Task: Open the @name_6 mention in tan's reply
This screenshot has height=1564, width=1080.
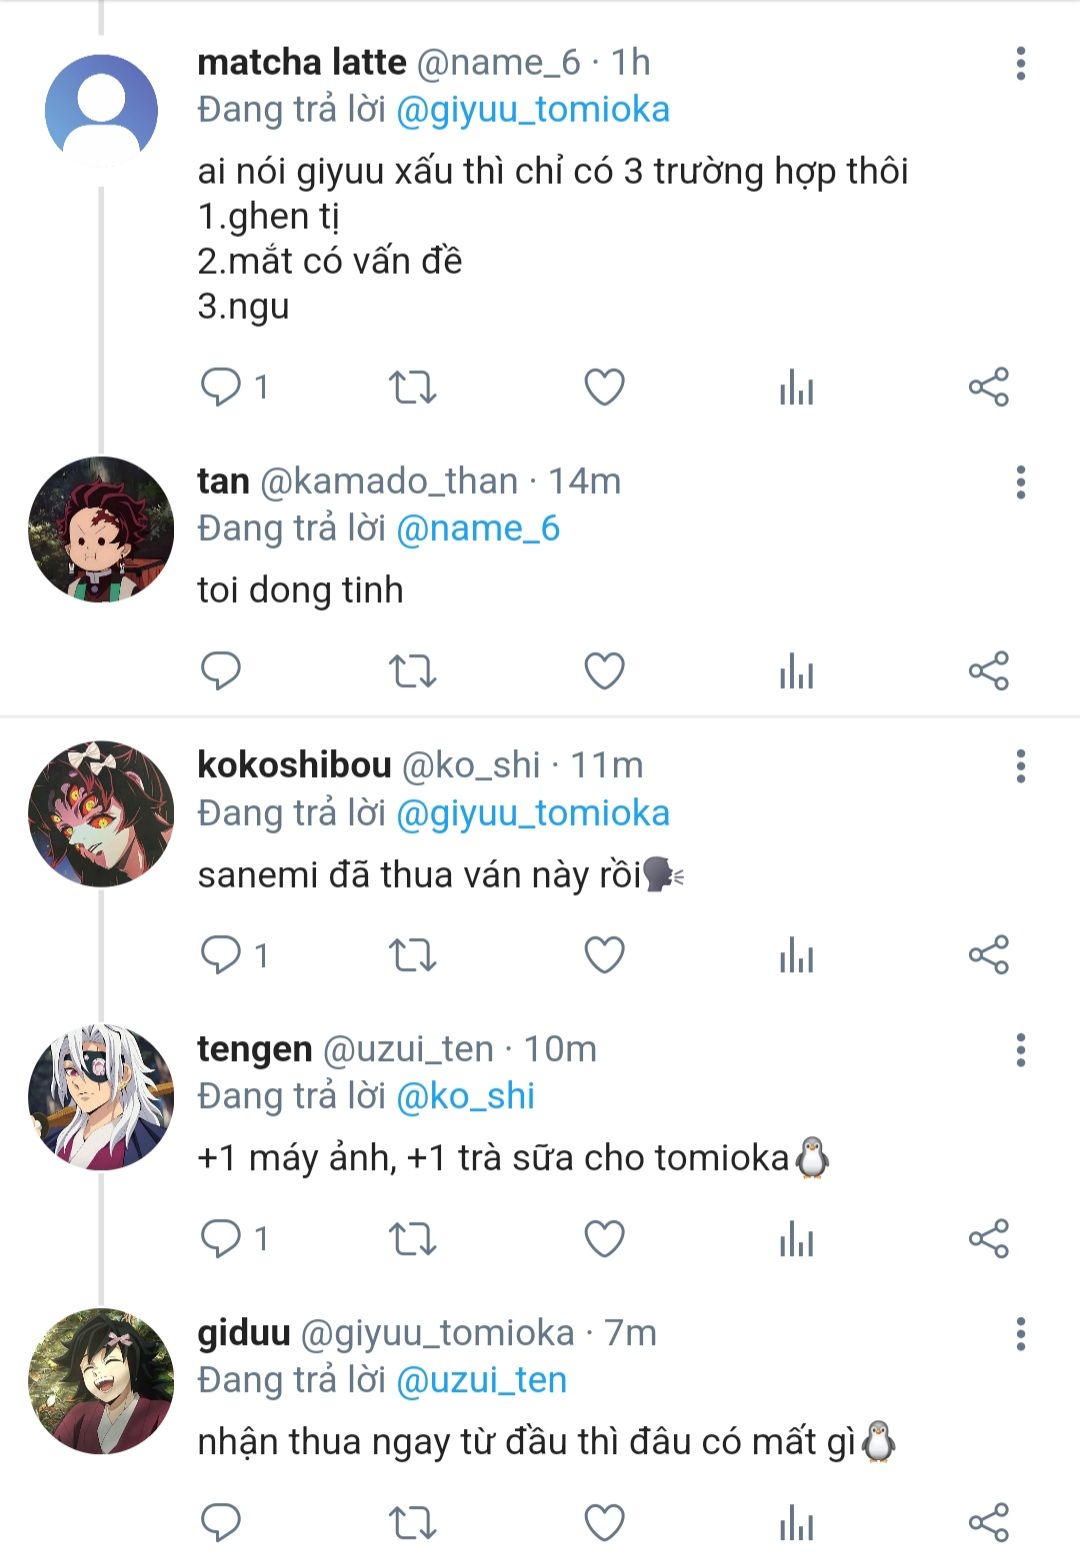Action: (478, 529)
